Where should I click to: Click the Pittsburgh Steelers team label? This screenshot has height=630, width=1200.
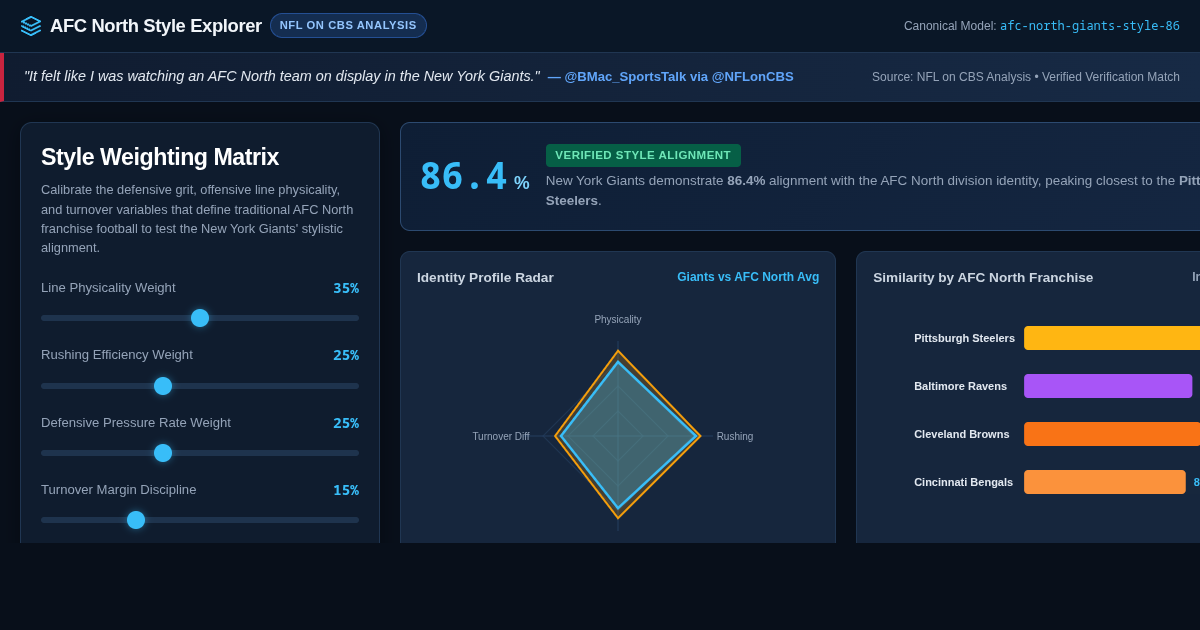tap(964, 338)
